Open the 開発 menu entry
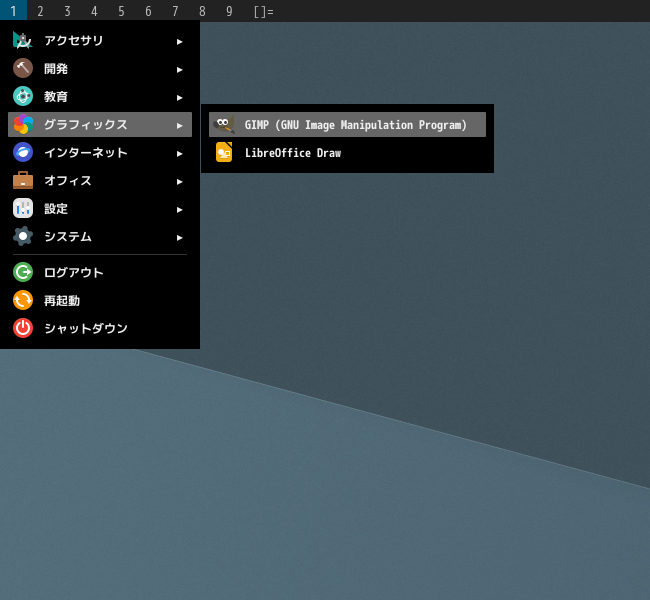 pyautogui.click(x=100, y=68)
